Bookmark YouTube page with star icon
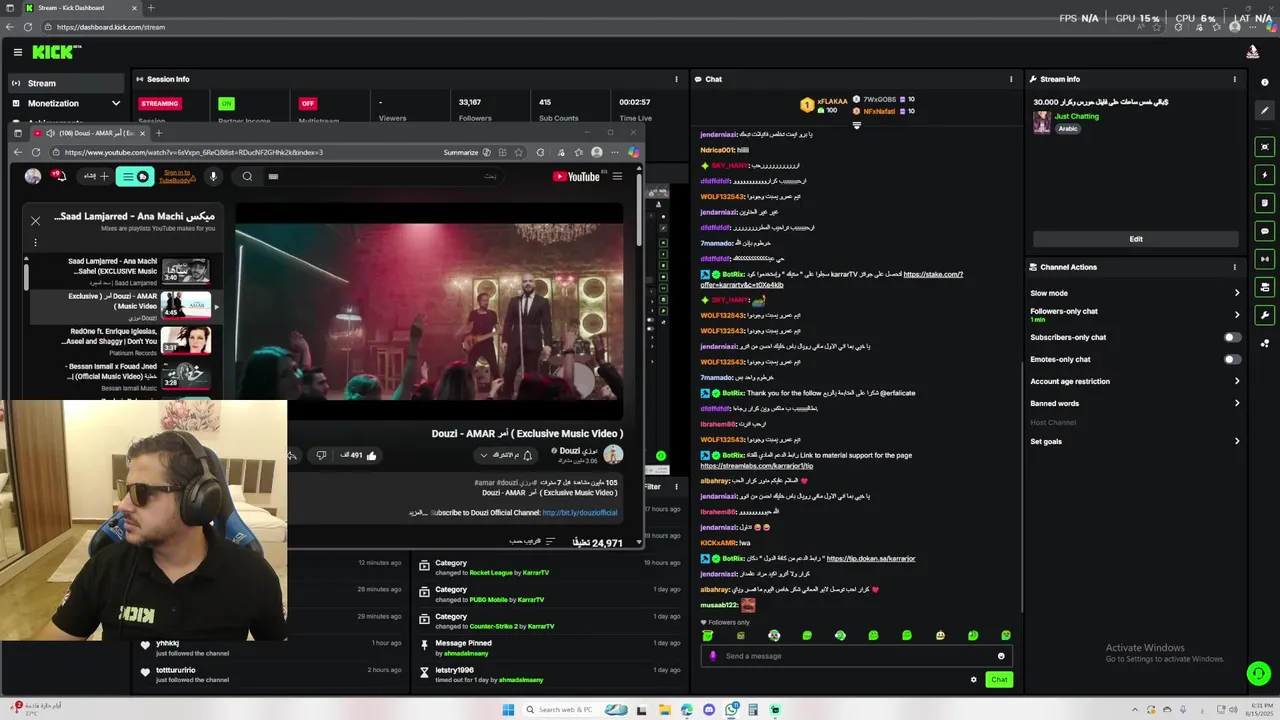The image size is (1280, 720). (x=519, y=152)
